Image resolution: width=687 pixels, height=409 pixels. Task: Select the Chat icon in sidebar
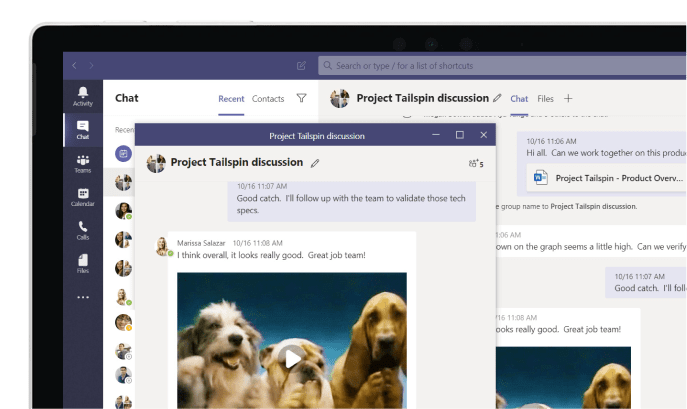pyautogui.click(x=83, y=130)
